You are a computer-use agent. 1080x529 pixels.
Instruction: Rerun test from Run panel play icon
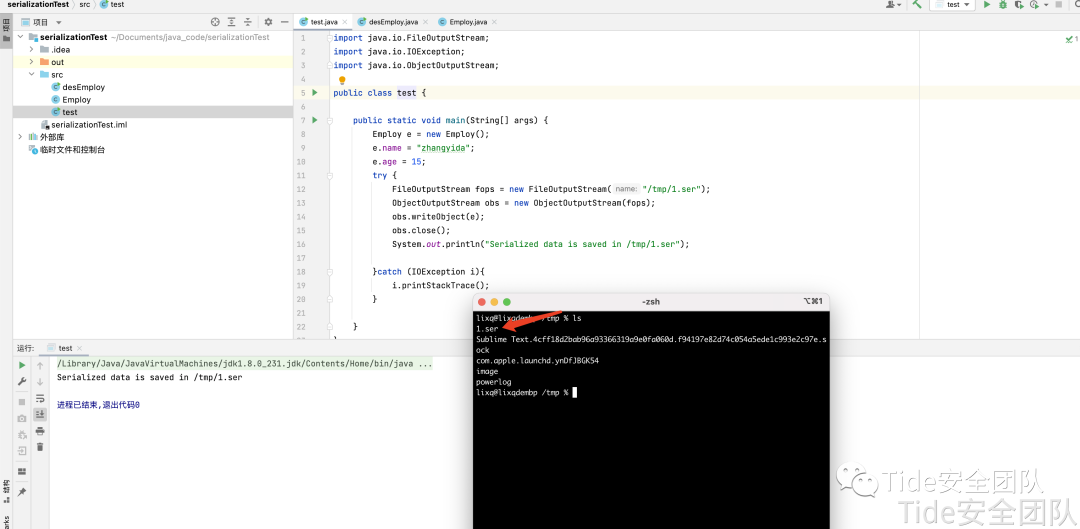(x=22, y=365)
